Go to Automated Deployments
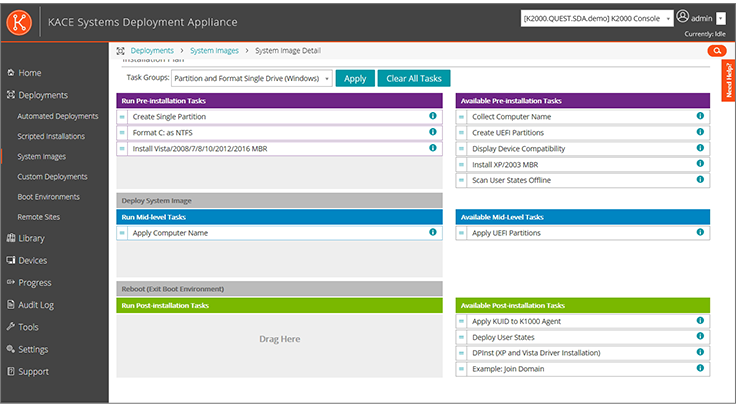This screenshot has height=406, width=736. 58,116
